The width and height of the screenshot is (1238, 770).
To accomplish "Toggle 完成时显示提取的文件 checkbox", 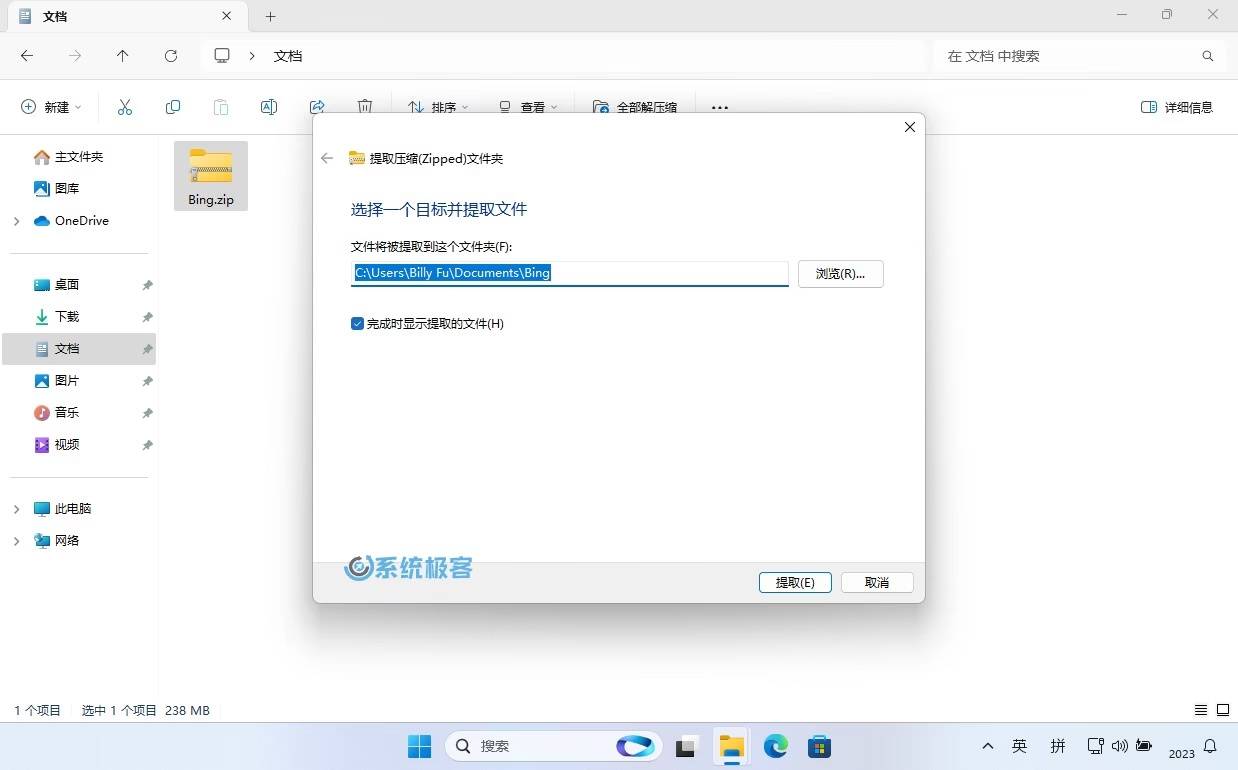I will point(357,323).
